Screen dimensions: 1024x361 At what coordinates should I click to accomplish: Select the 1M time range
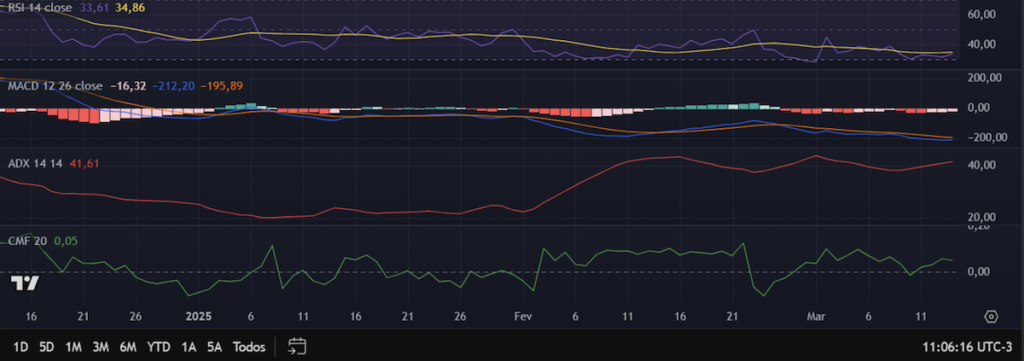click(73, 347)
